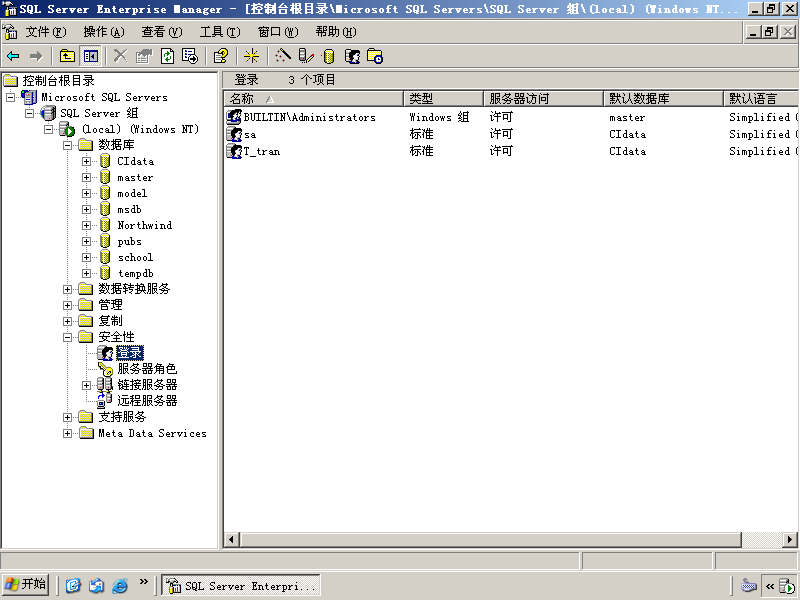Click the New Login toolbar icon
This screenshot has width=800, height=600.
(352, 56)
